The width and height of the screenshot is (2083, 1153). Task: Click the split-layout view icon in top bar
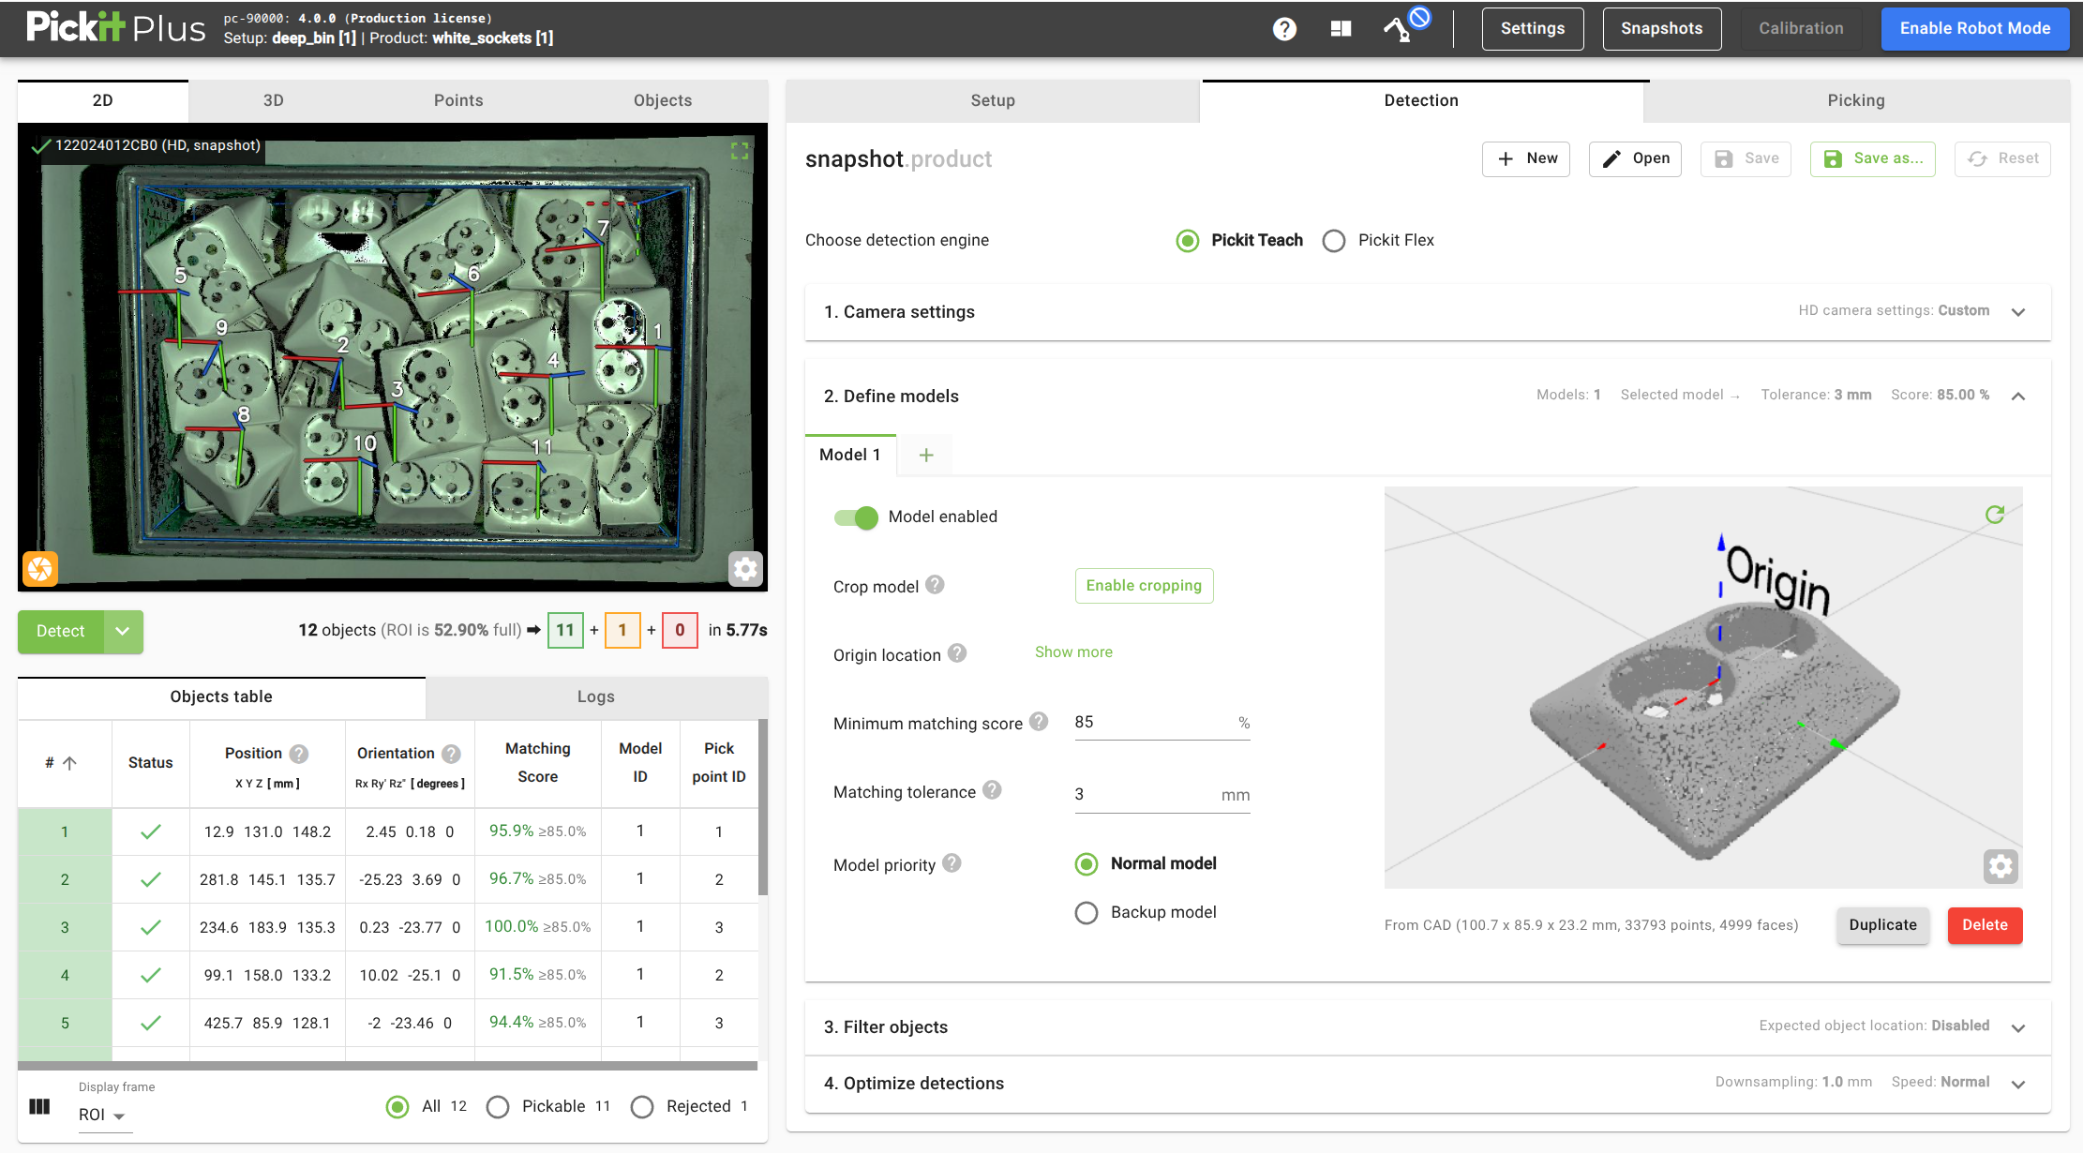click(1340, 28)
